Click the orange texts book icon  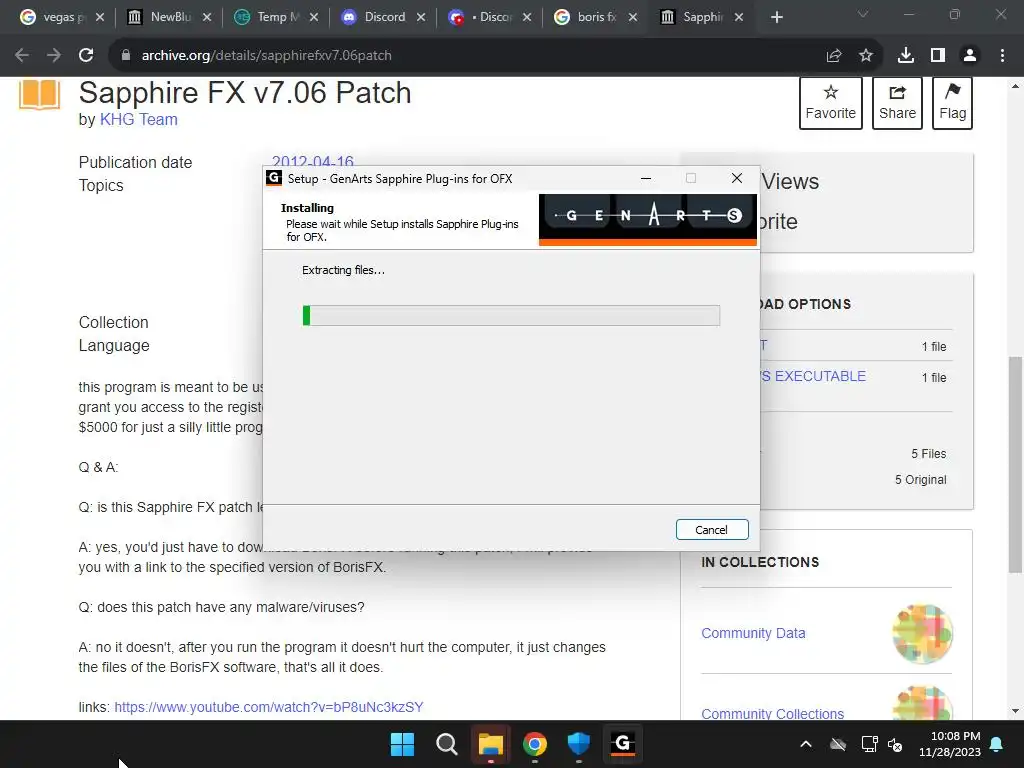(x=39, y=95)
